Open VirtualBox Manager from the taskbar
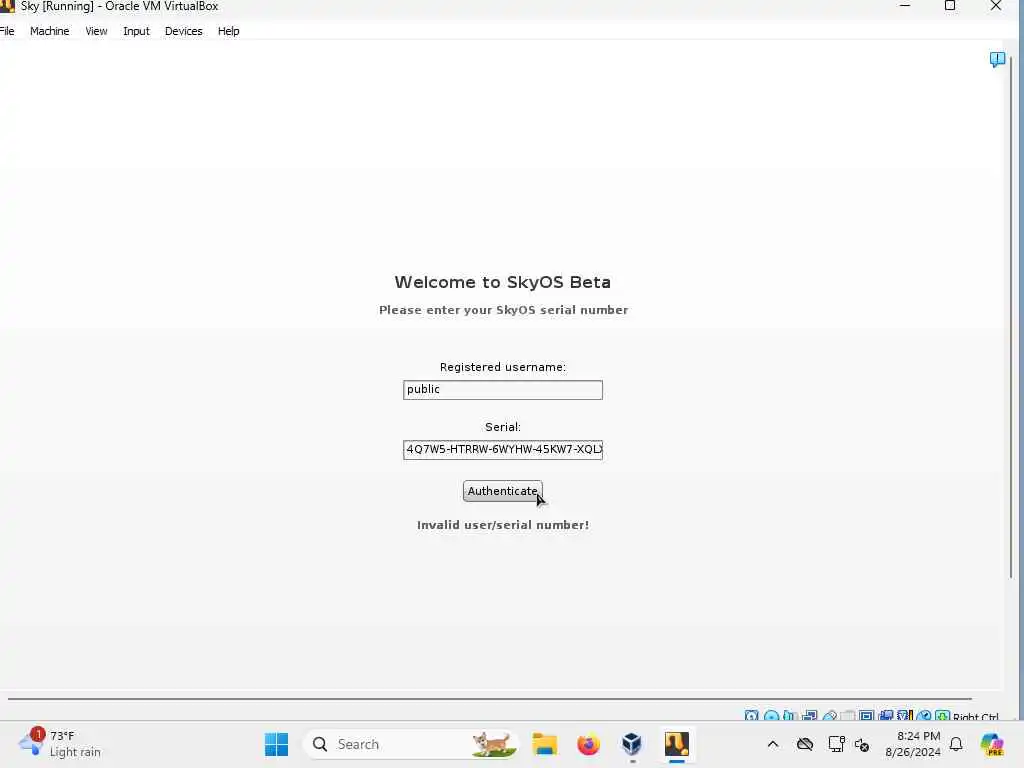 (x=632, y=744)
